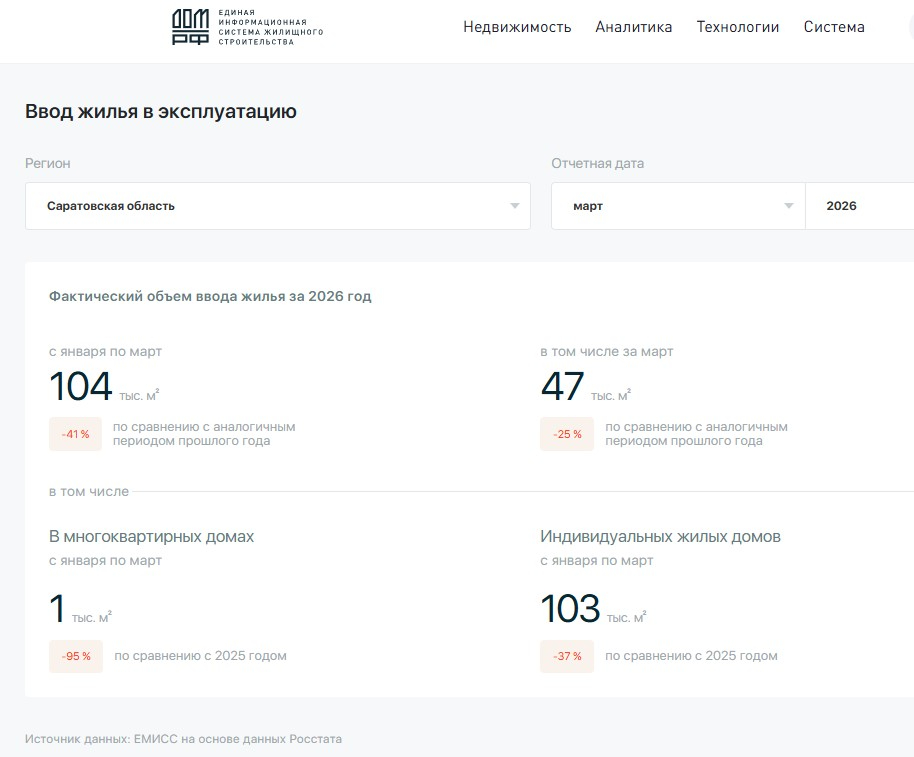Open the март month selector
The height and width of the screenshot is (757, 914).
click(x=677, y=206)
